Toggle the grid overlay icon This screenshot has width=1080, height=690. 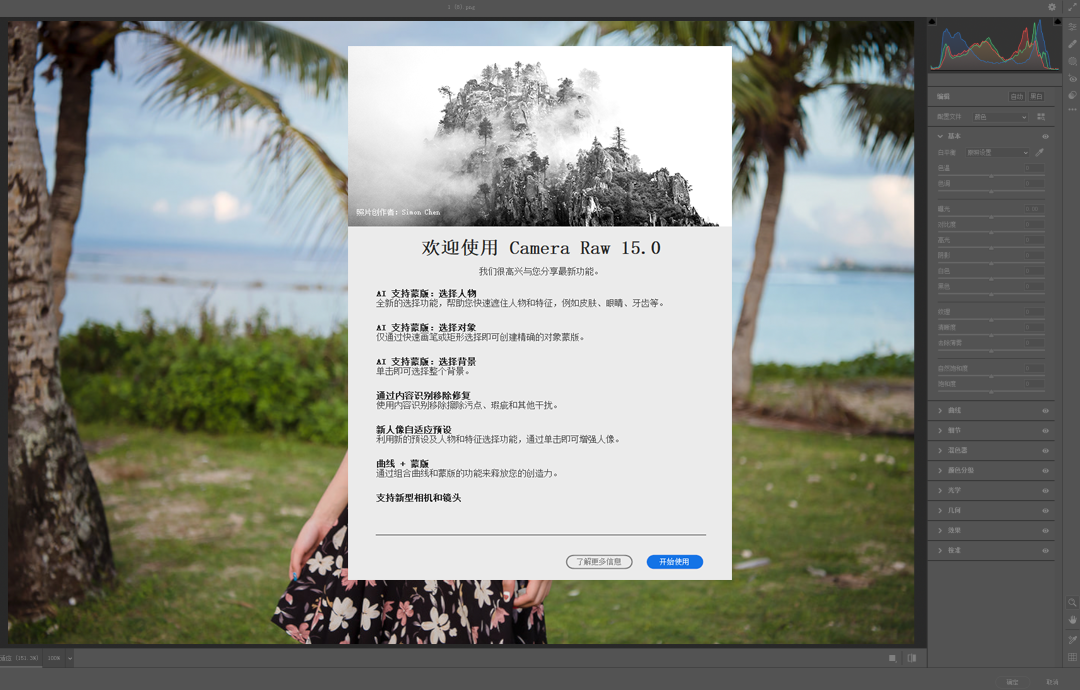(1072, 657)
